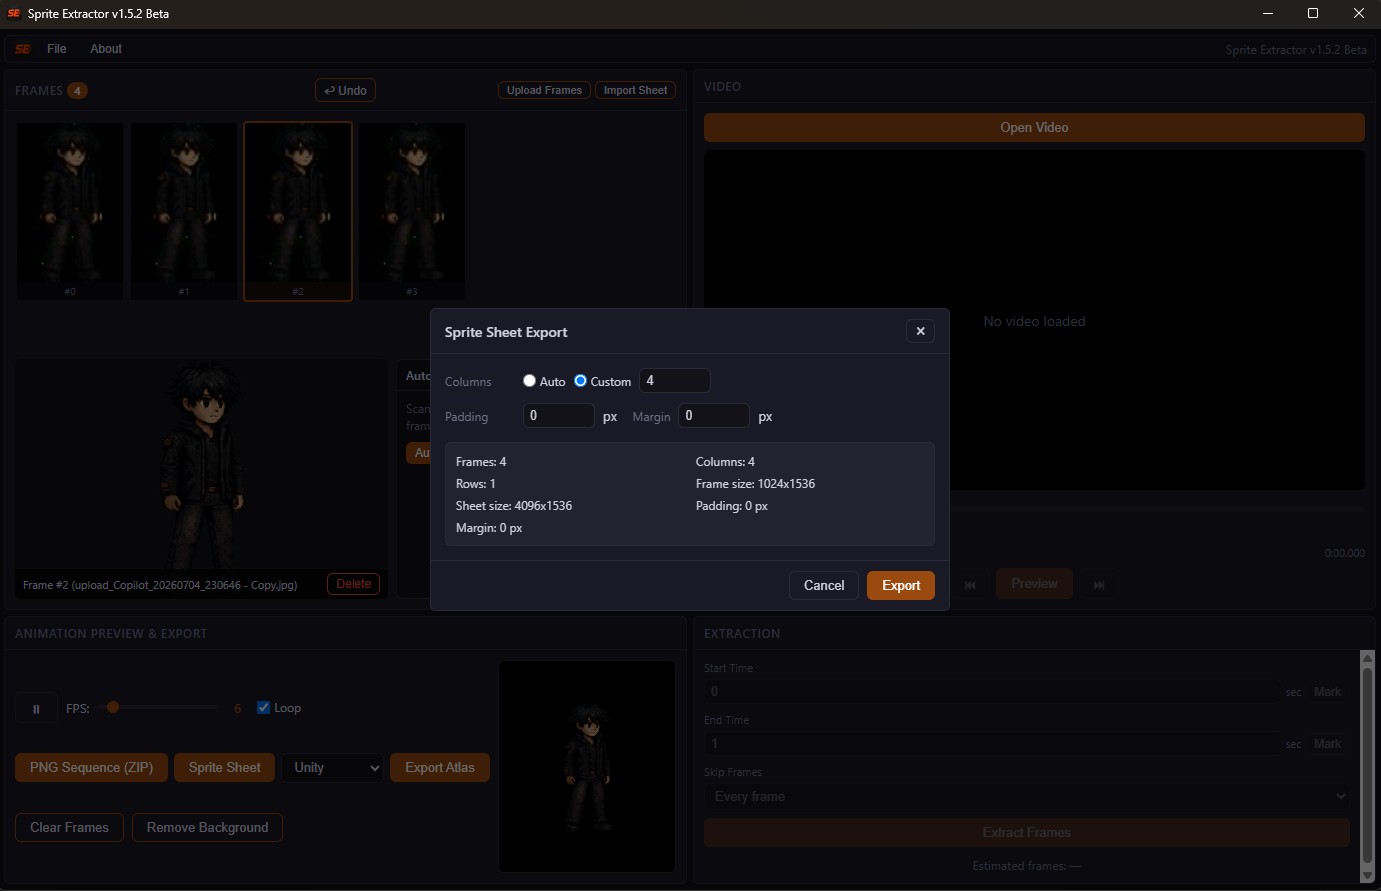Click the large frame #2 preview image
This screenshot has width=1381, height=891.
click(202, 465)
